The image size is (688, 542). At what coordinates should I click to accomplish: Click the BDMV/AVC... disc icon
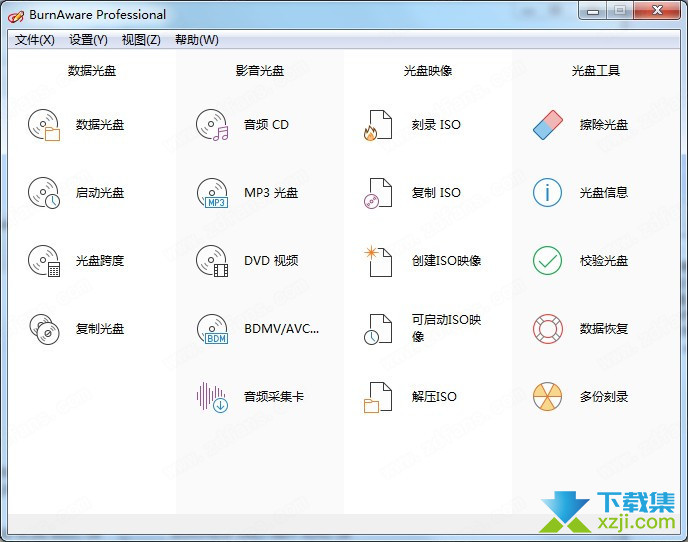tap(212, 329)
